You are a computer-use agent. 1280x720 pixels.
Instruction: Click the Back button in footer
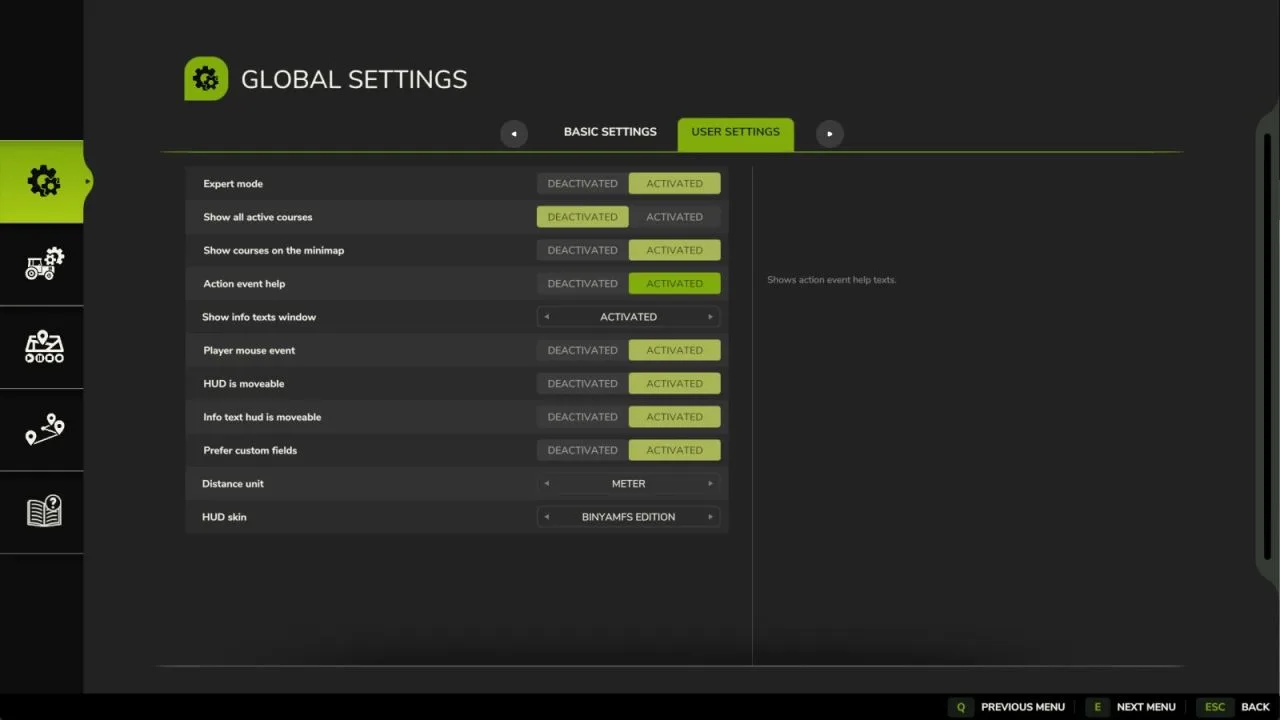[1256, 707]
